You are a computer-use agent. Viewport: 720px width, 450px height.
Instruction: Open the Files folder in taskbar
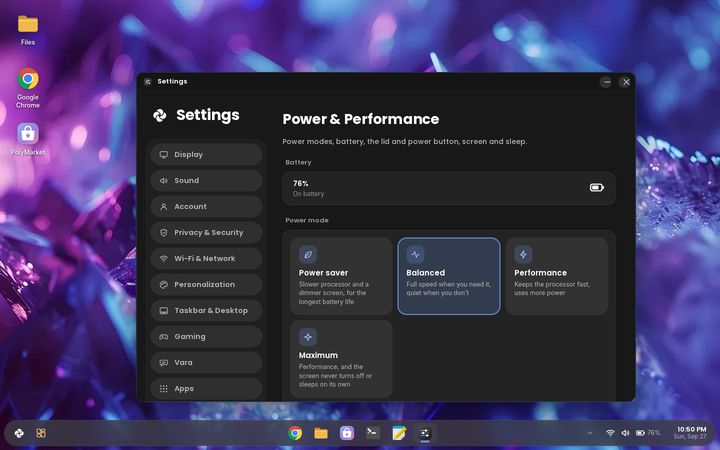click(321, 433)
